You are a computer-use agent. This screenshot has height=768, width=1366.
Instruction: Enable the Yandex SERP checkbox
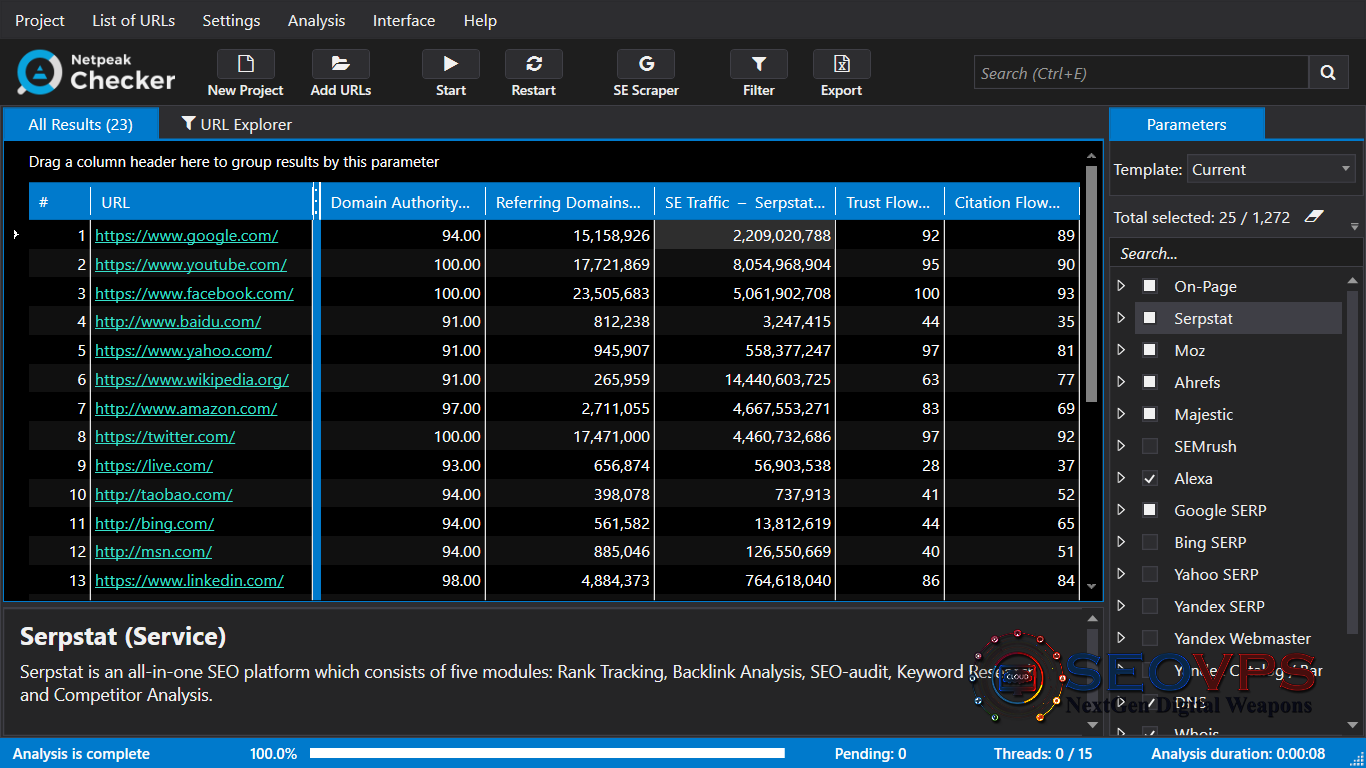pyautogui.click(x=1150, y=606)
